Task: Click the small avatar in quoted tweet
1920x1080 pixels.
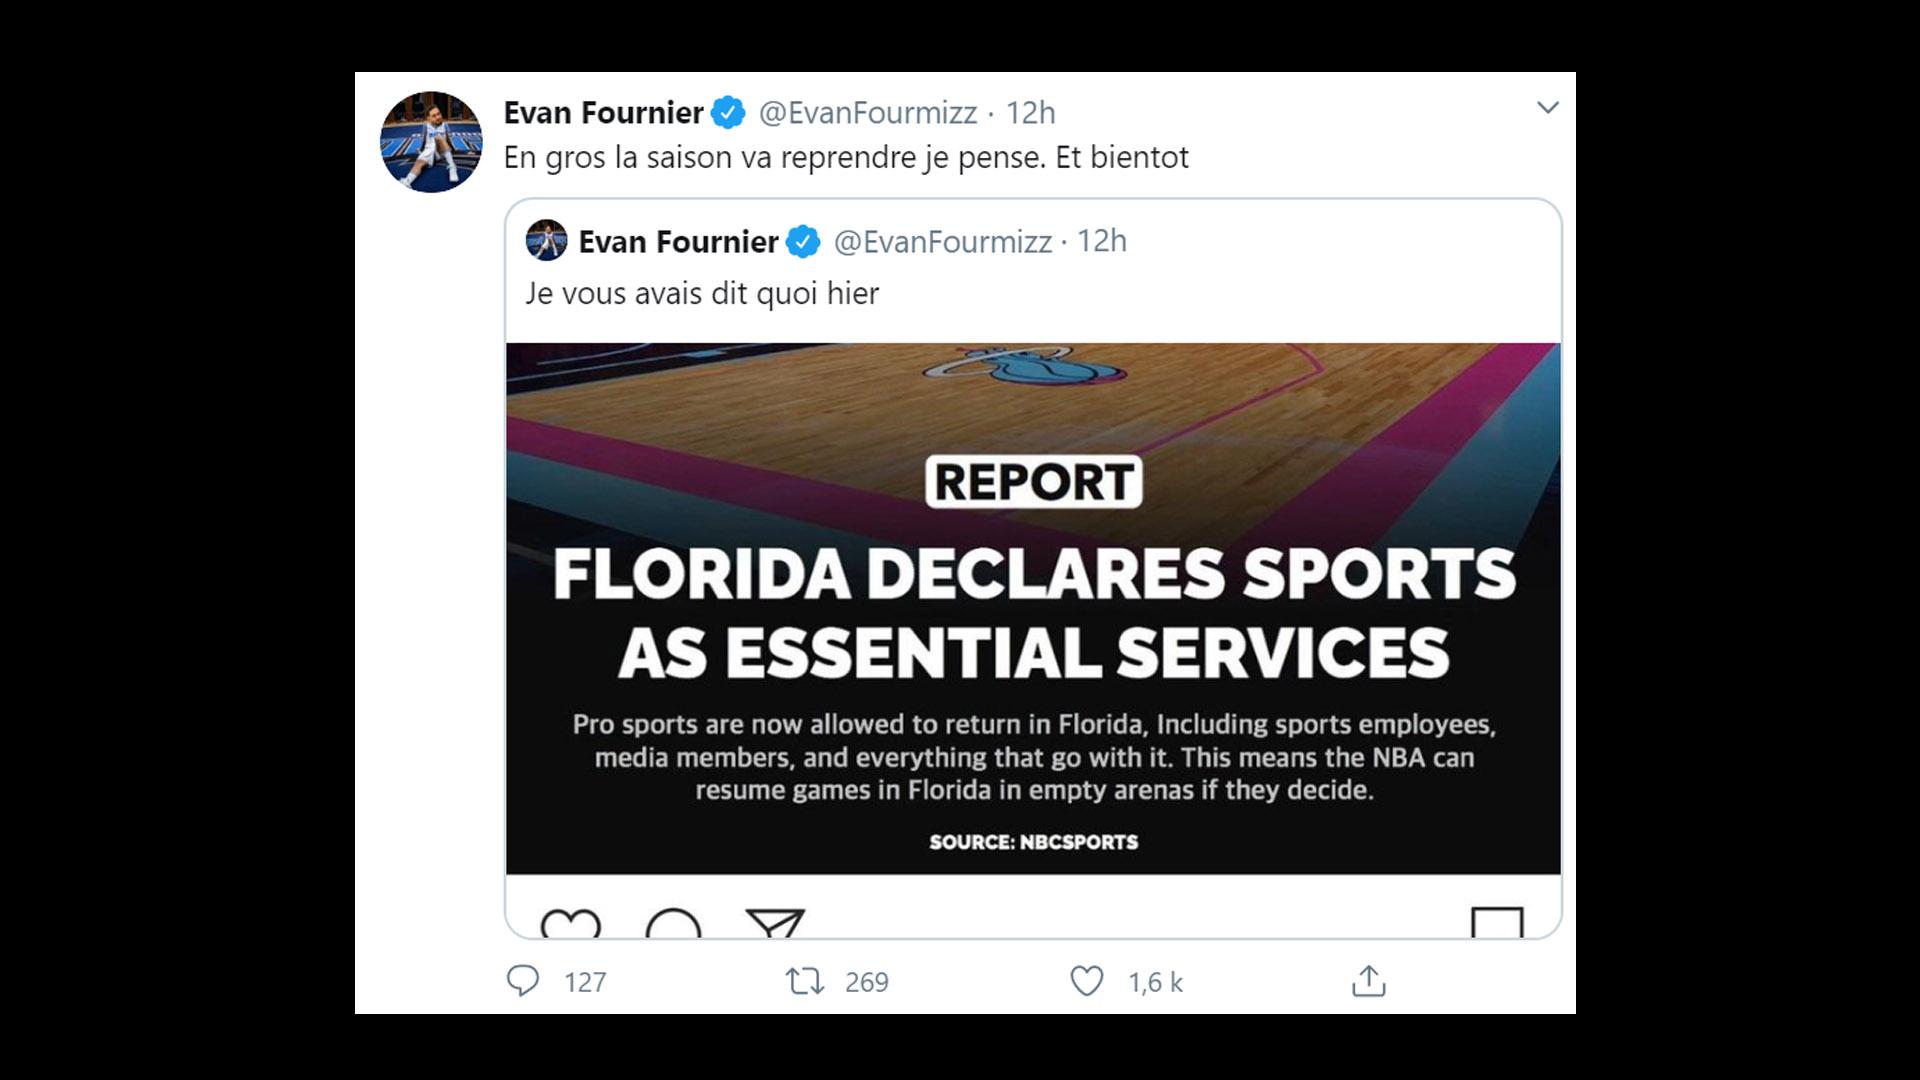Action: tap(547, 241)
